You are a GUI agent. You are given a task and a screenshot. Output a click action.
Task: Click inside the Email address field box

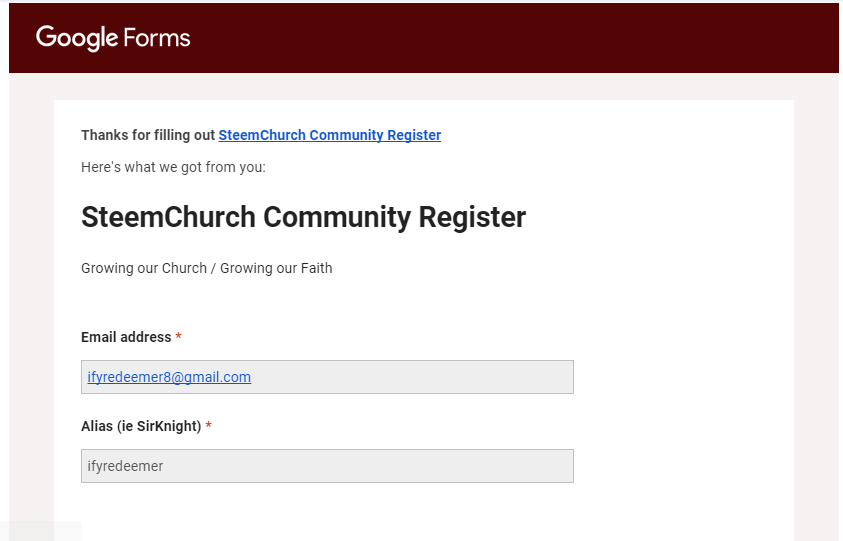coord(327,377)
